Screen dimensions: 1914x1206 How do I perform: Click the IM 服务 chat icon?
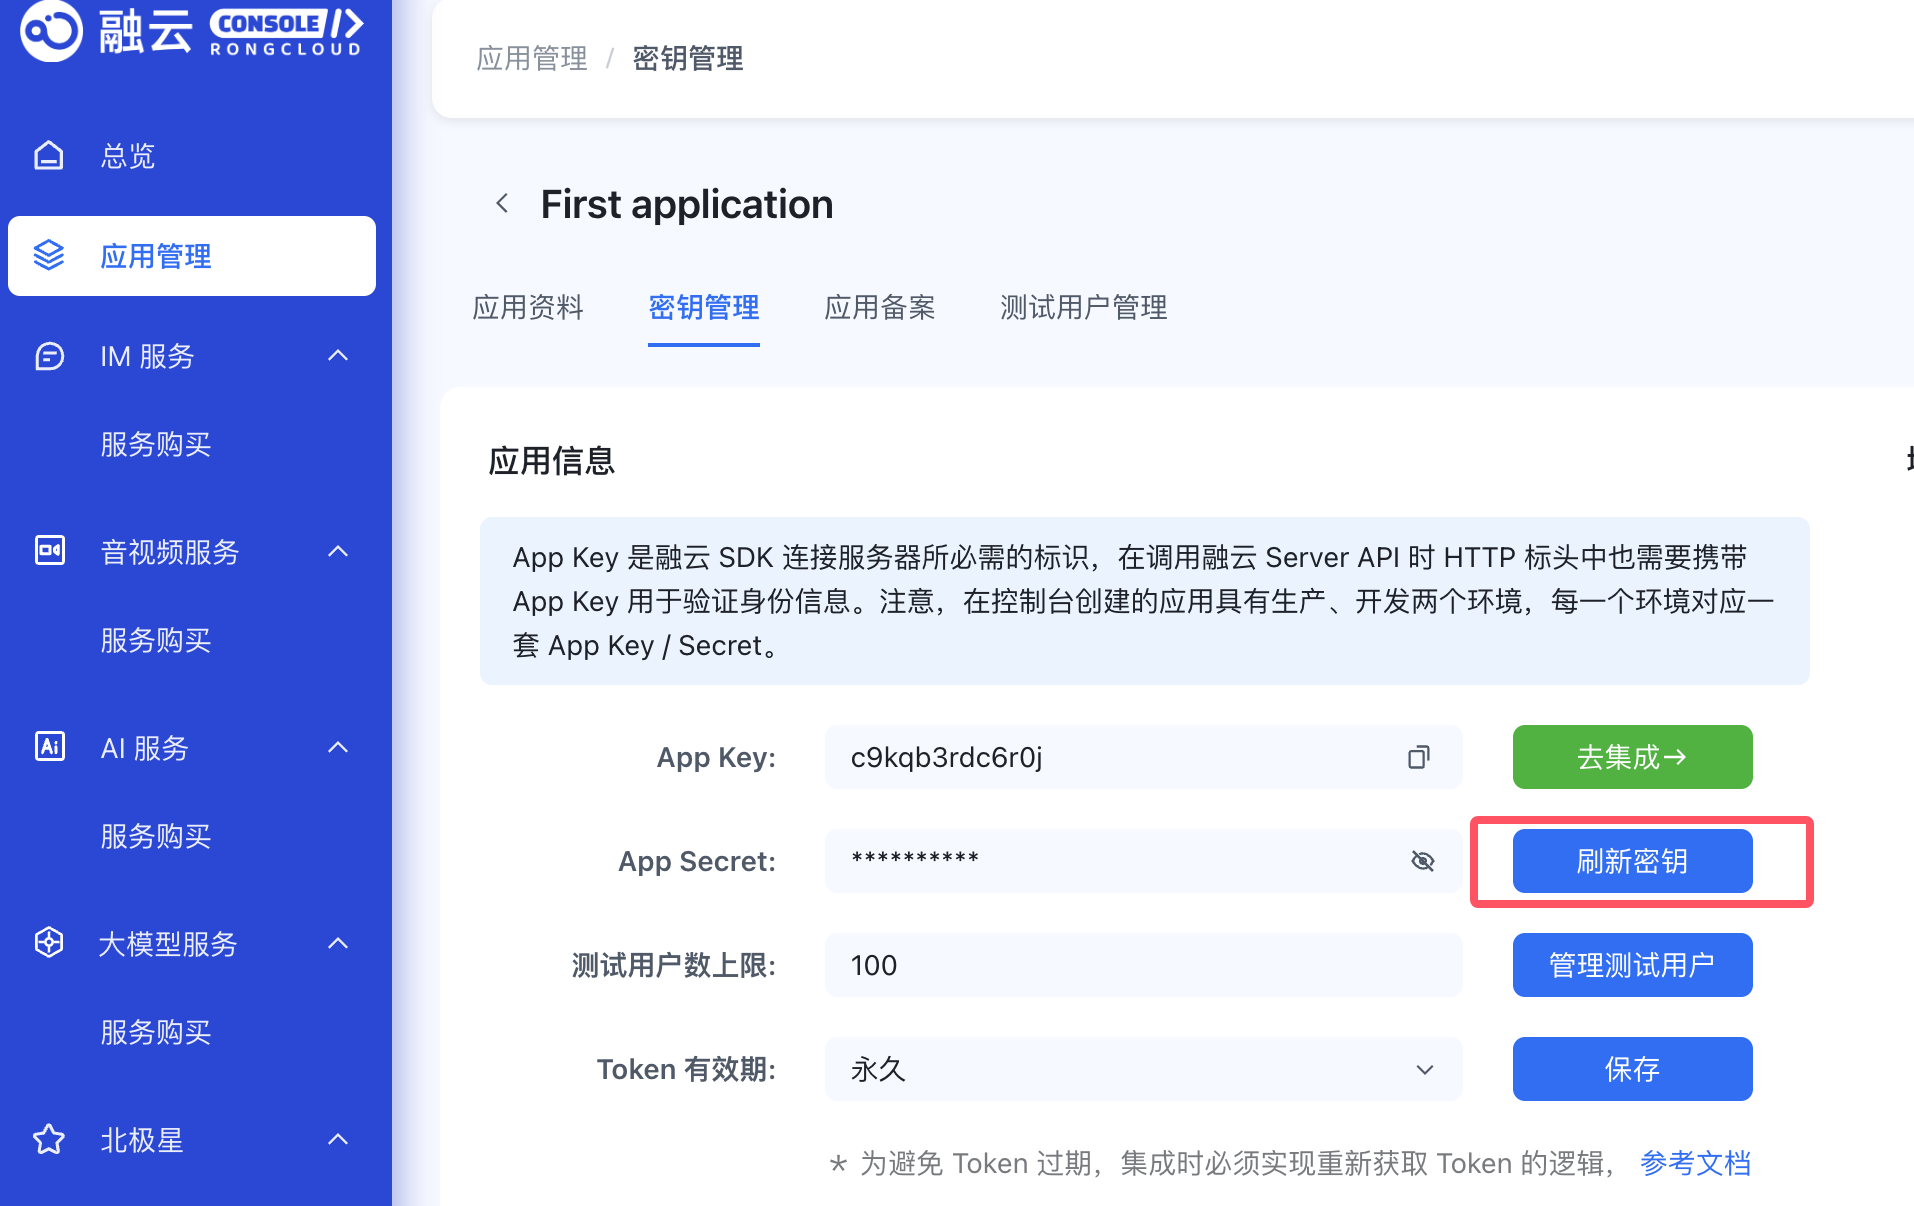click(49, 356)
